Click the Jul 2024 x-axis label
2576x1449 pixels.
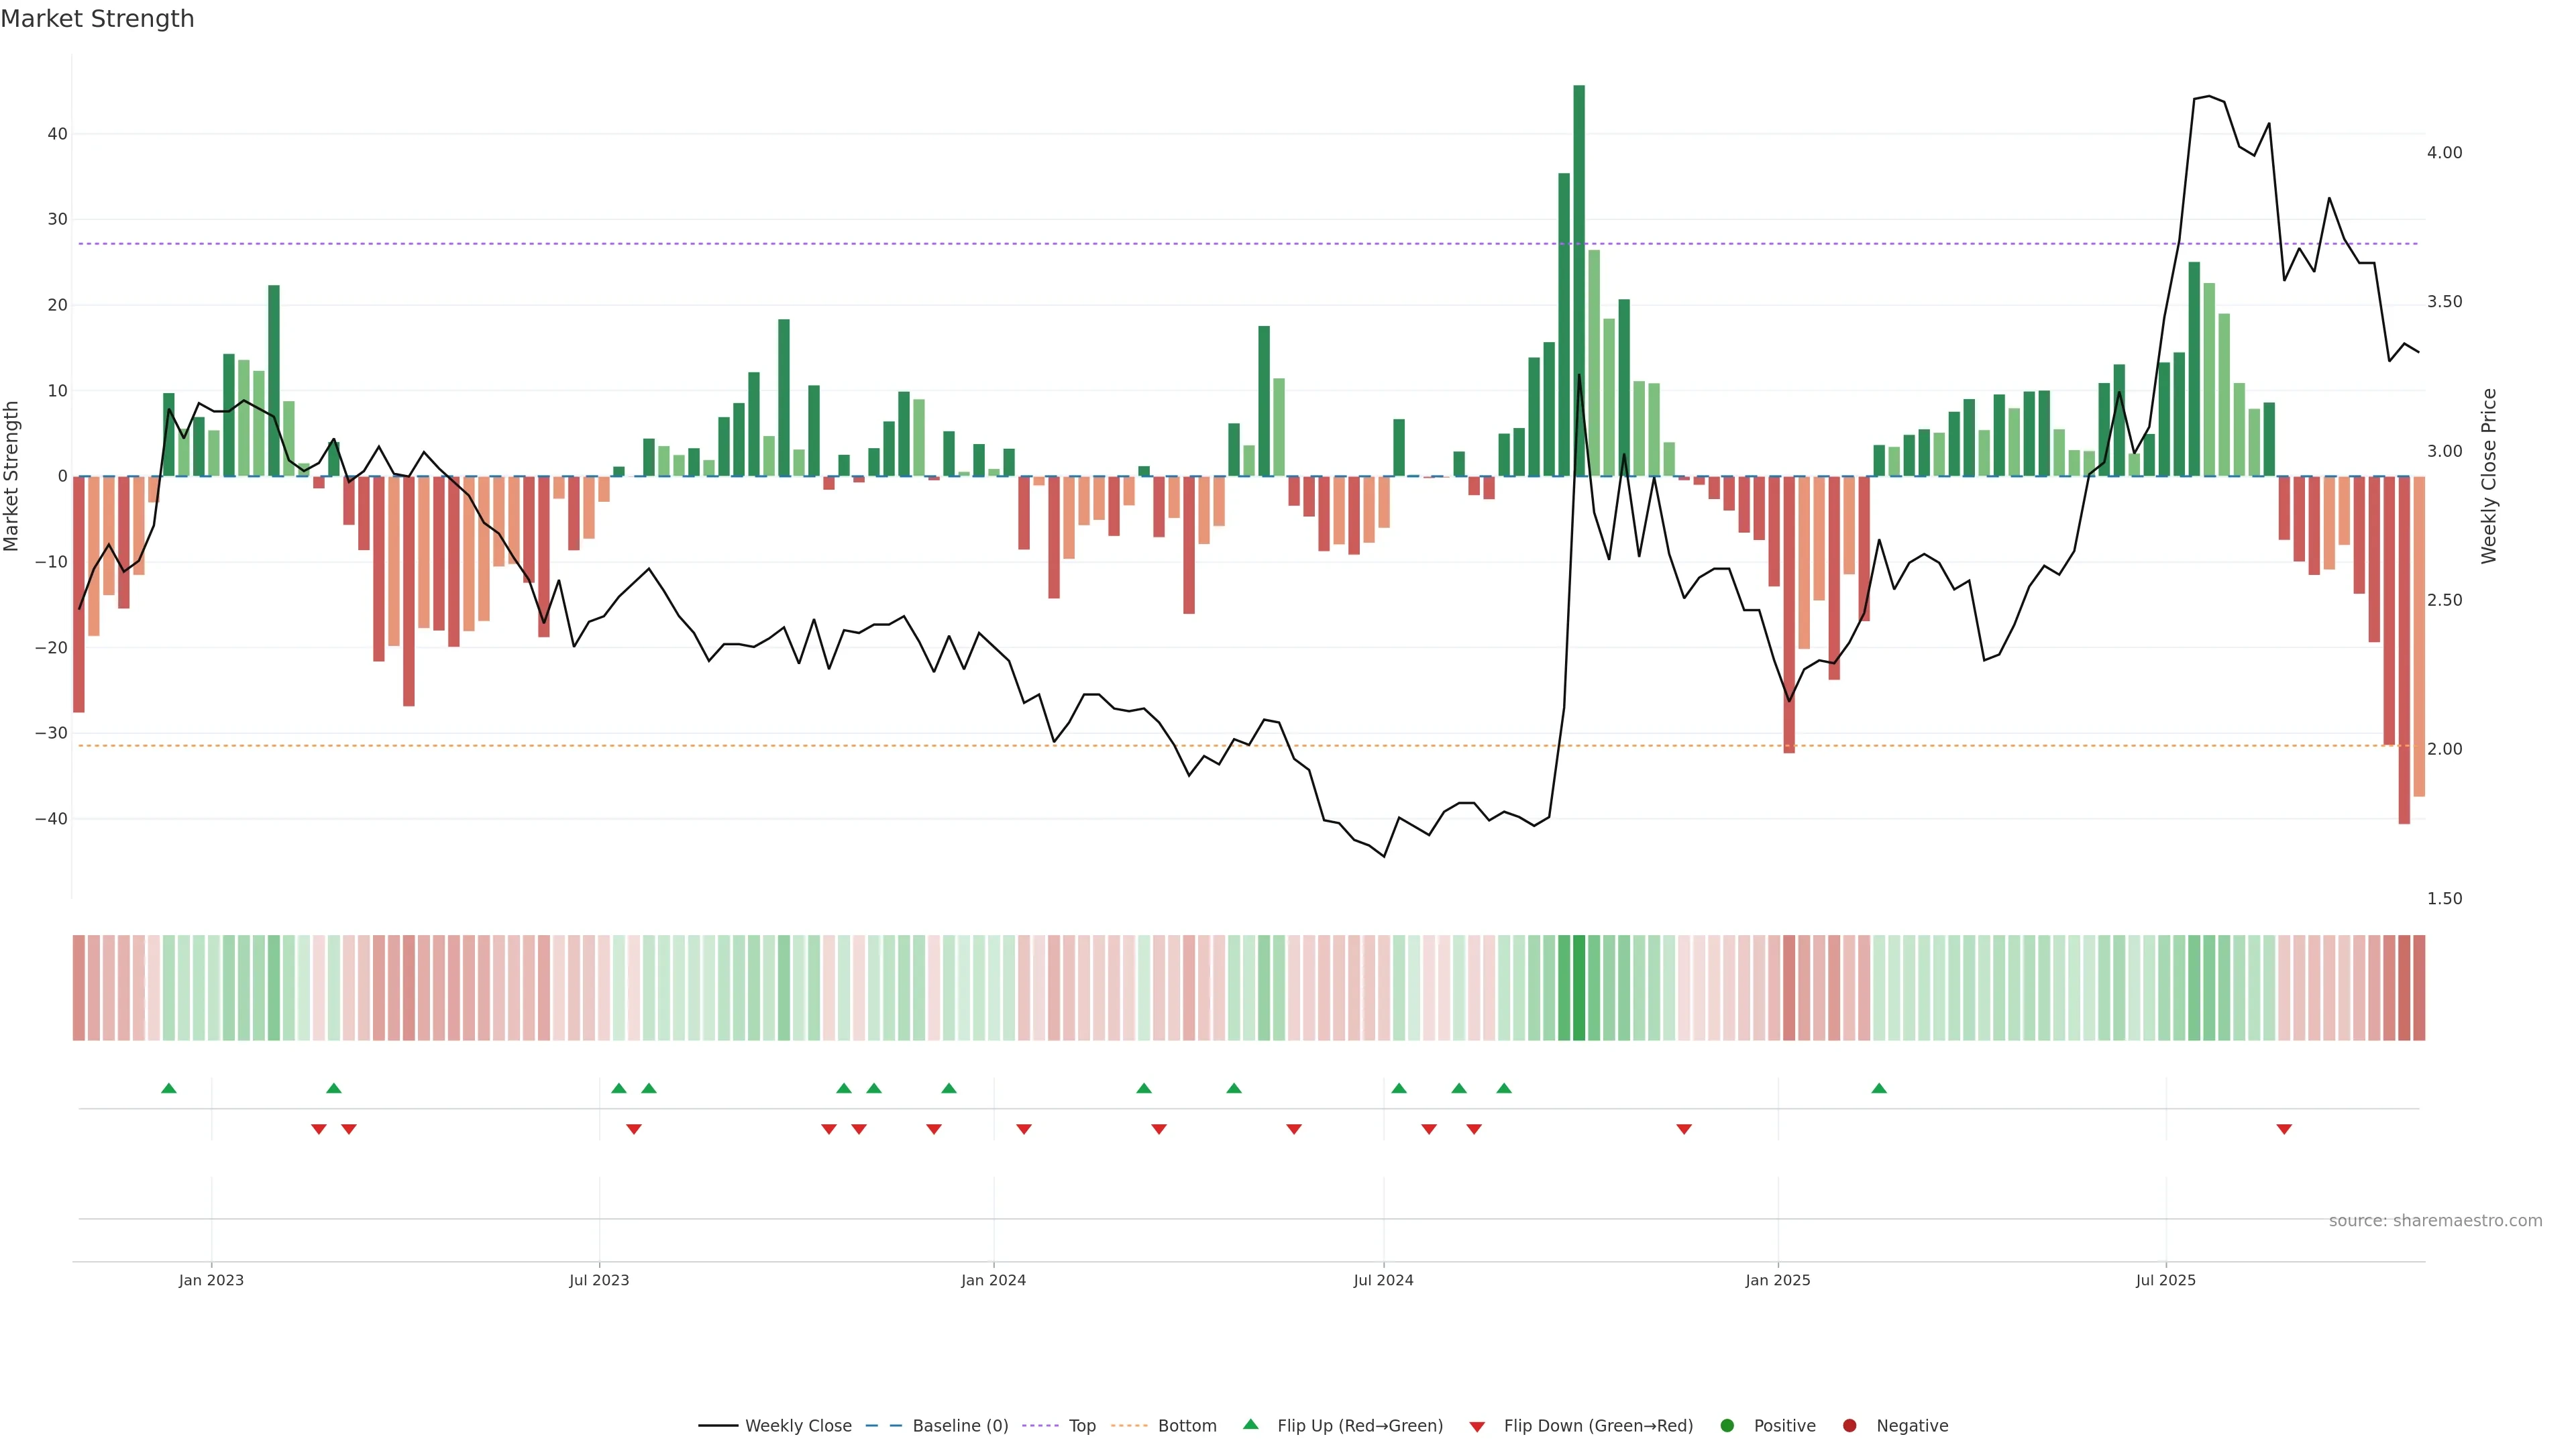[x=1383, y=1280]
